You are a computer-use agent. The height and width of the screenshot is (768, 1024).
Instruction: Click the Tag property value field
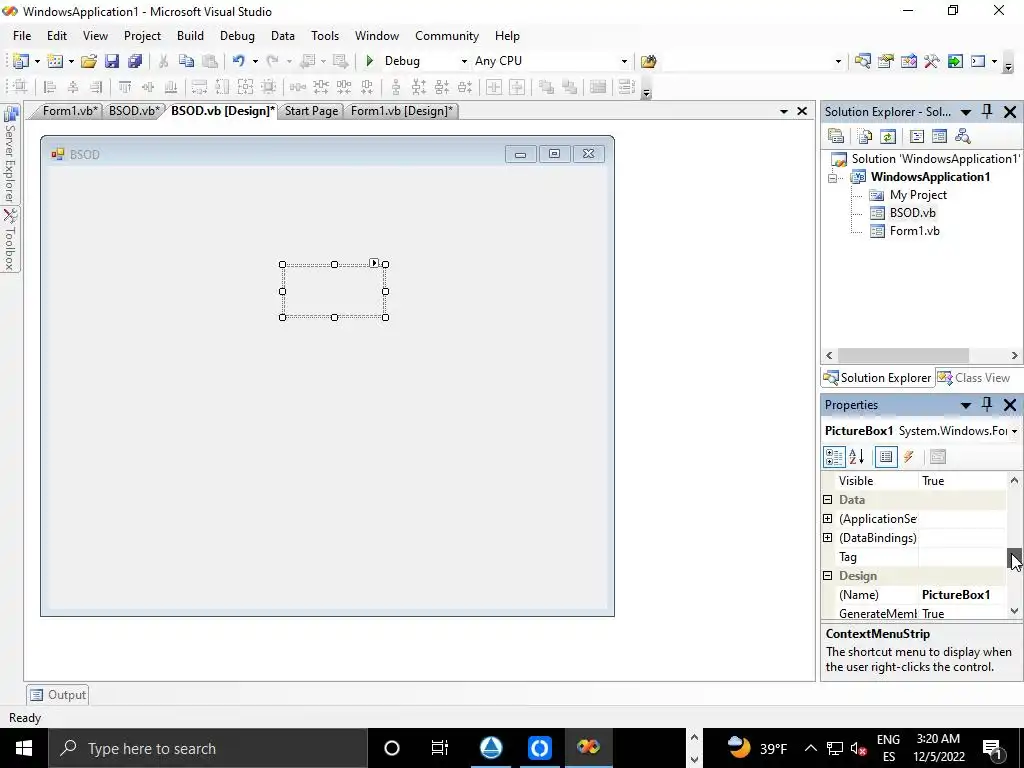[x=961, y=557]
